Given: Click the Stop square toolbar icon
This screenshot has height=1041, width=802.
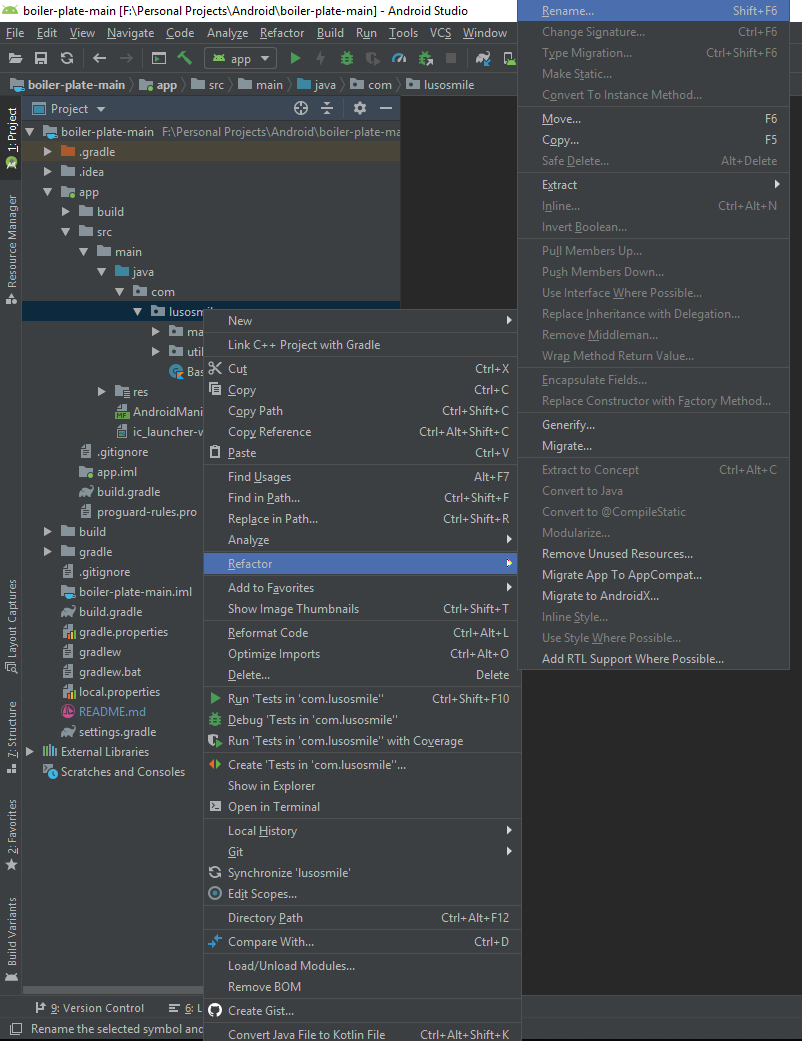Looking at the screenshot, I should point(451,58).
